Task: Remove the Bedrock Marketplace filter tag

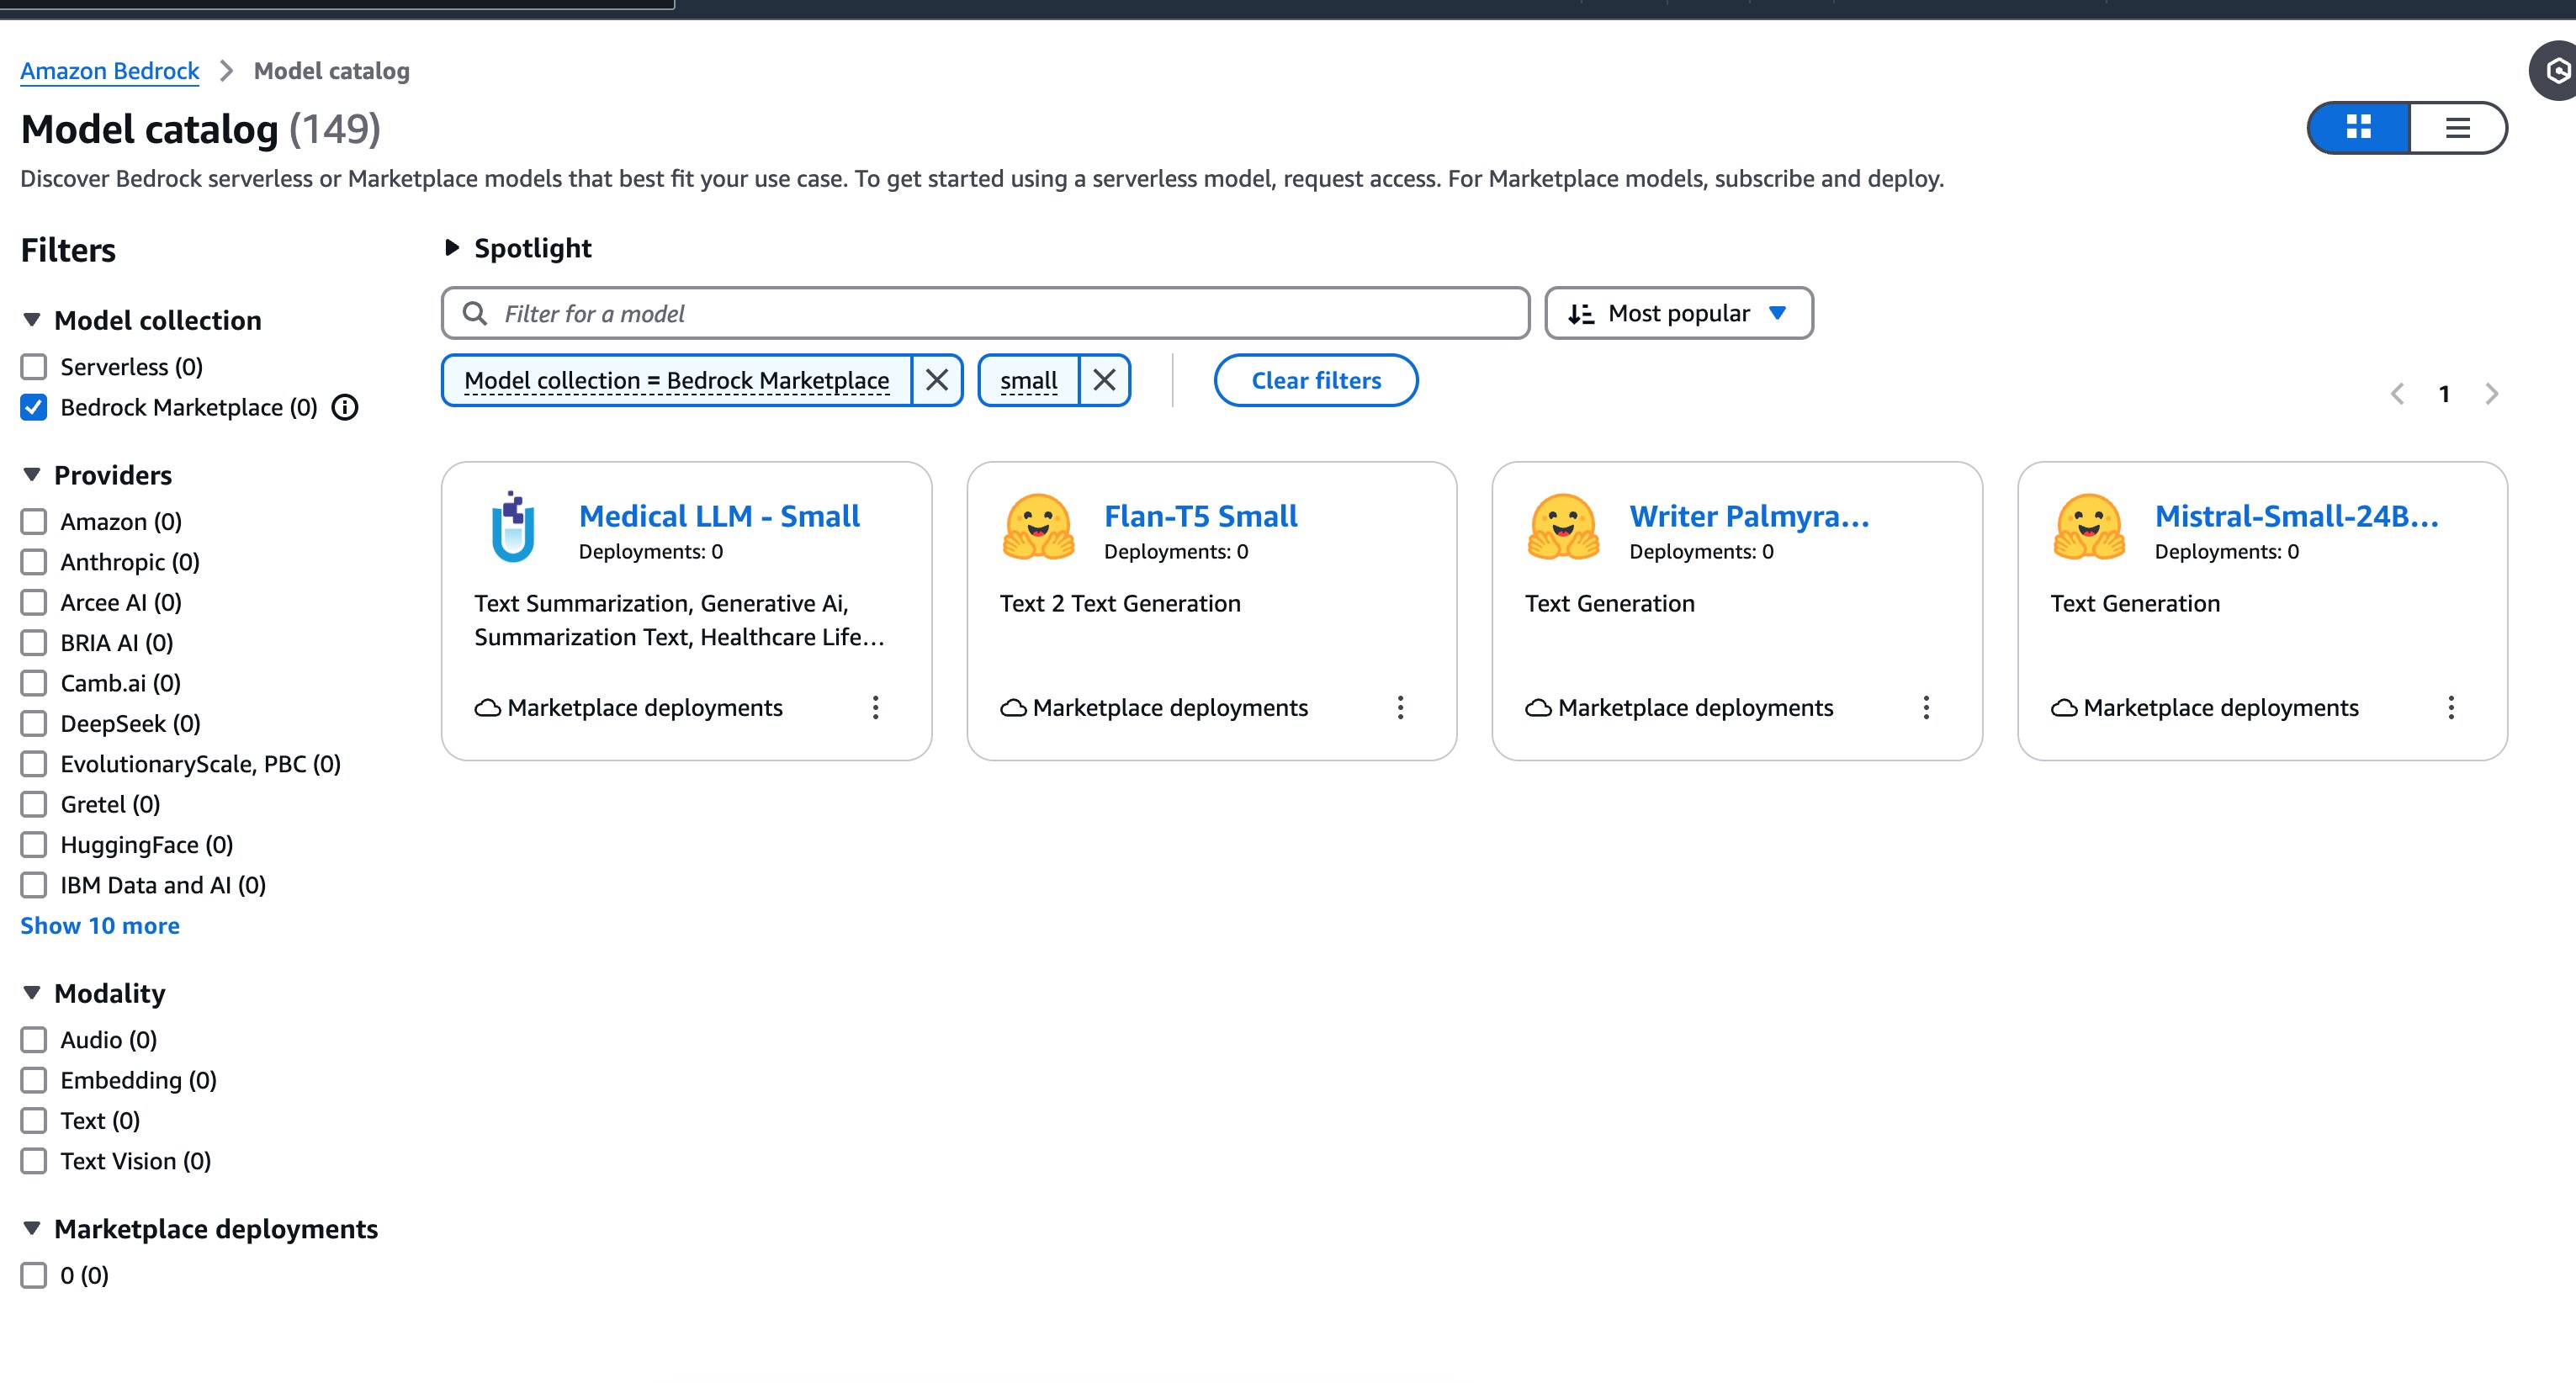Action: (x=937, y=379)
